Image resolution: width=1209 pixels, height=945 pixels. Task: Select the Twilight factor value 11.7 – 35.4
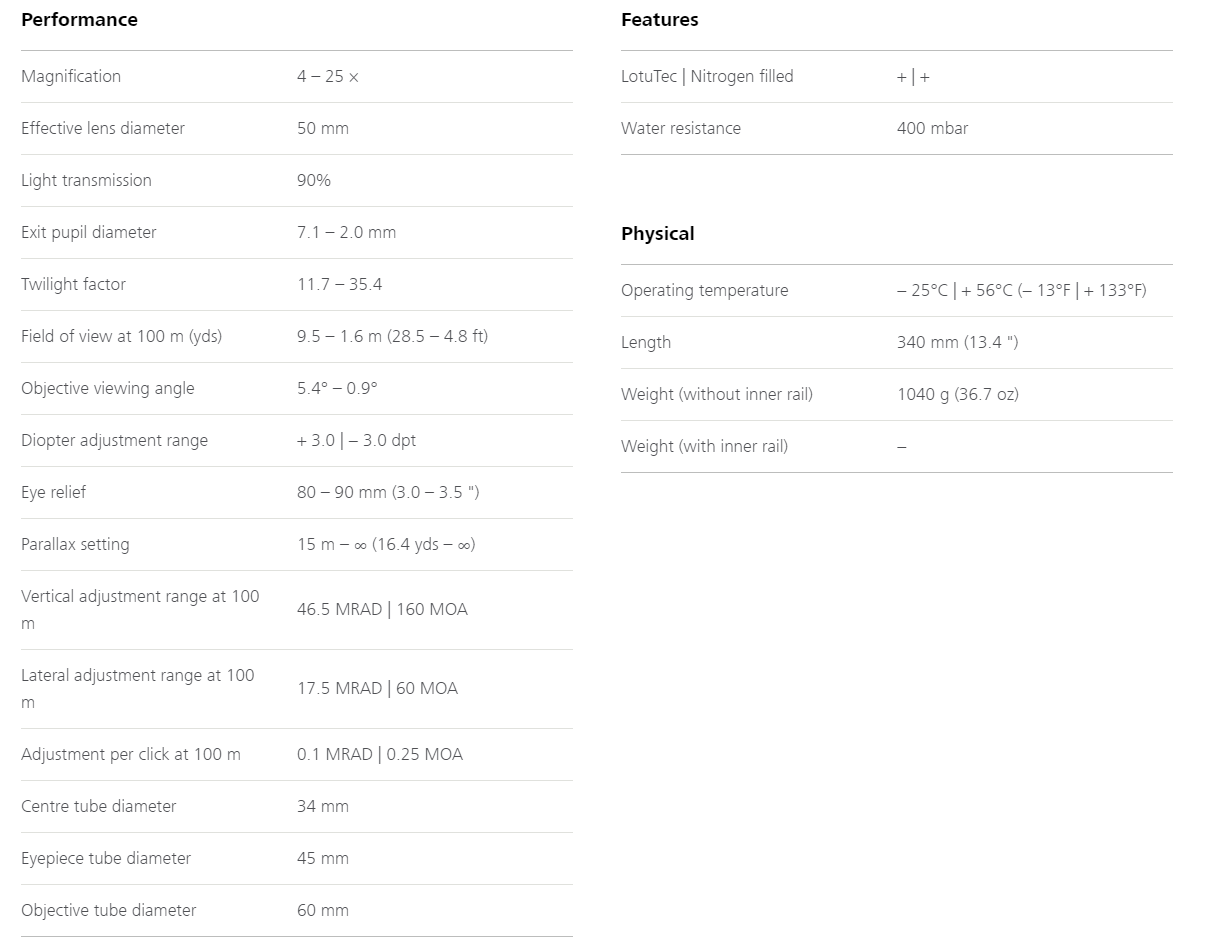pos(340,285)
